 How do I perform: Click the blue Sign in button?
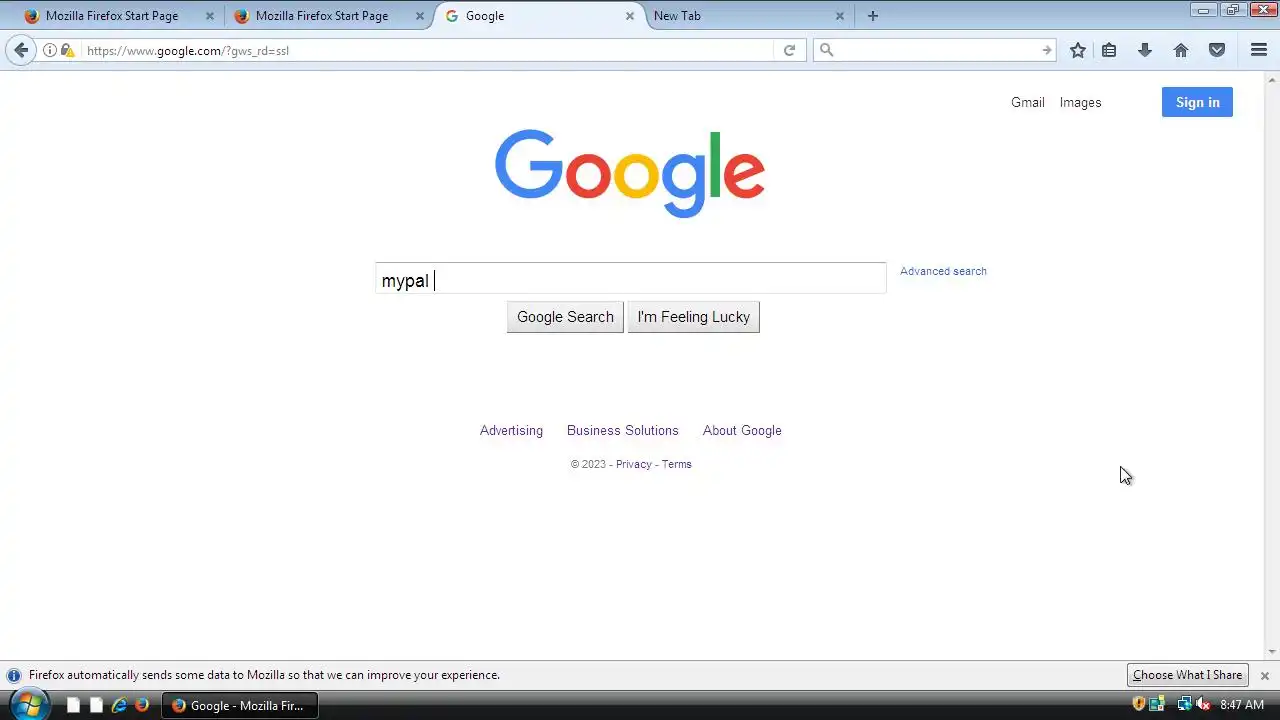pyautogui.click(x=1197, y=102)
